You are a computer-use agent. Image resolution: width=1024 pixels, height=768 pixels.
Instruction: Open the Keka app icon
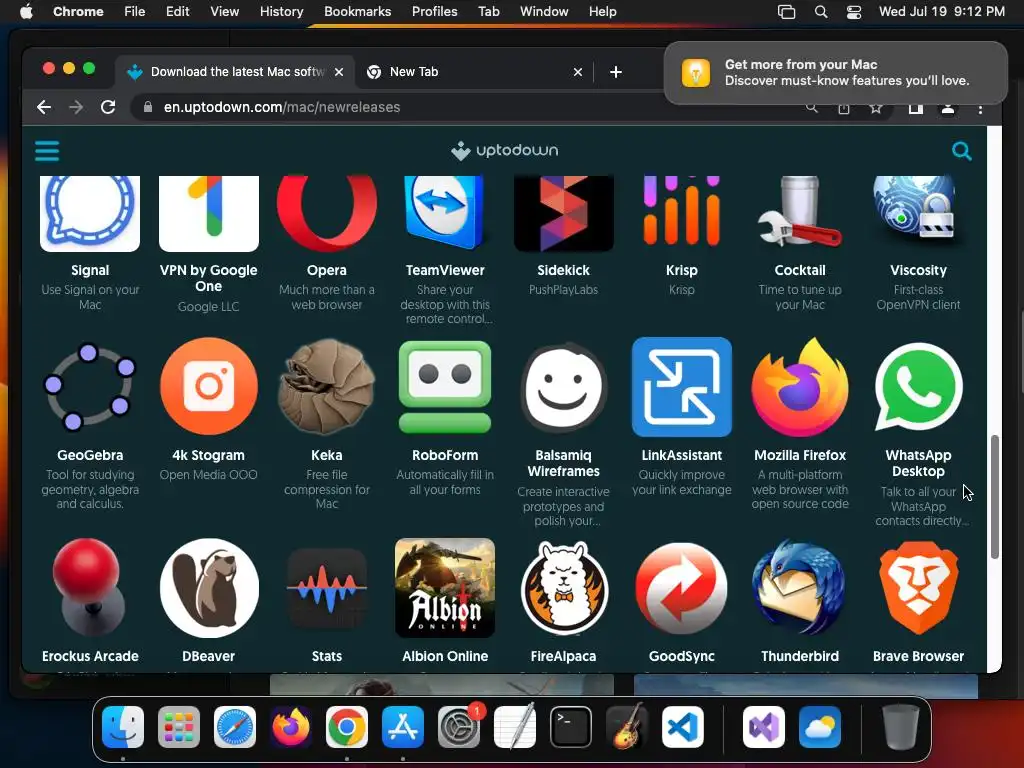pyautogui.click(x=327, y=387)
